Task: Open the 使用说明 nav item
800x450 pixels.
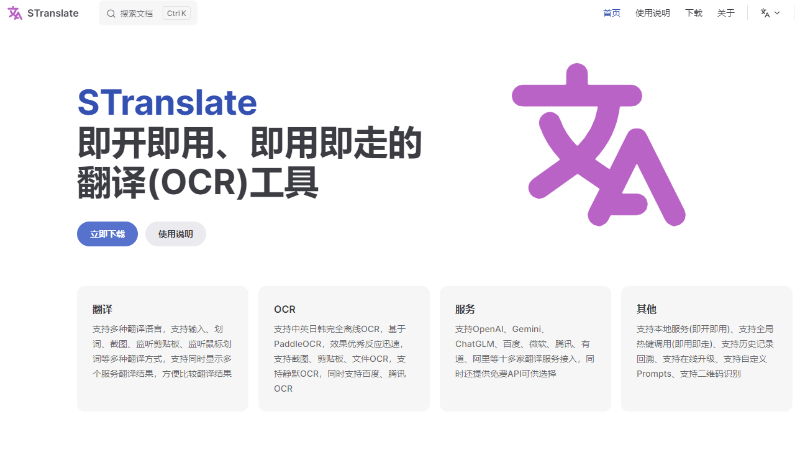Action: [652, 13]
